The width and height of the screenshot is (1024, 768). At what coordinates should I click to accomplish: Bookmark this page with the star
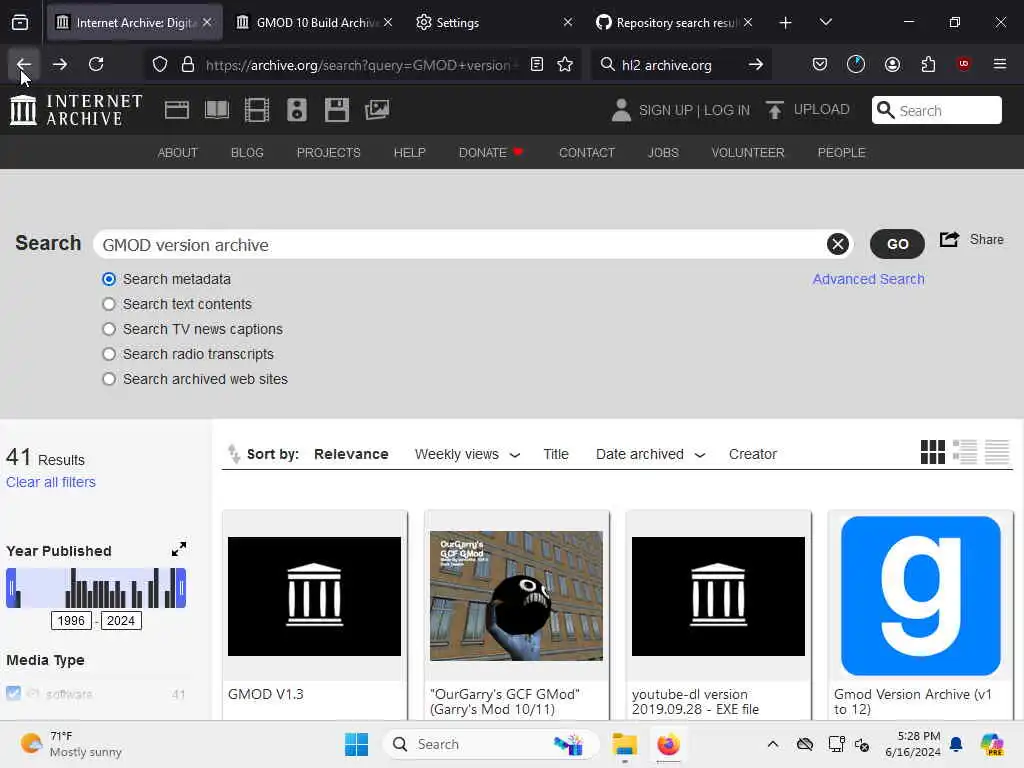(565, 64)
